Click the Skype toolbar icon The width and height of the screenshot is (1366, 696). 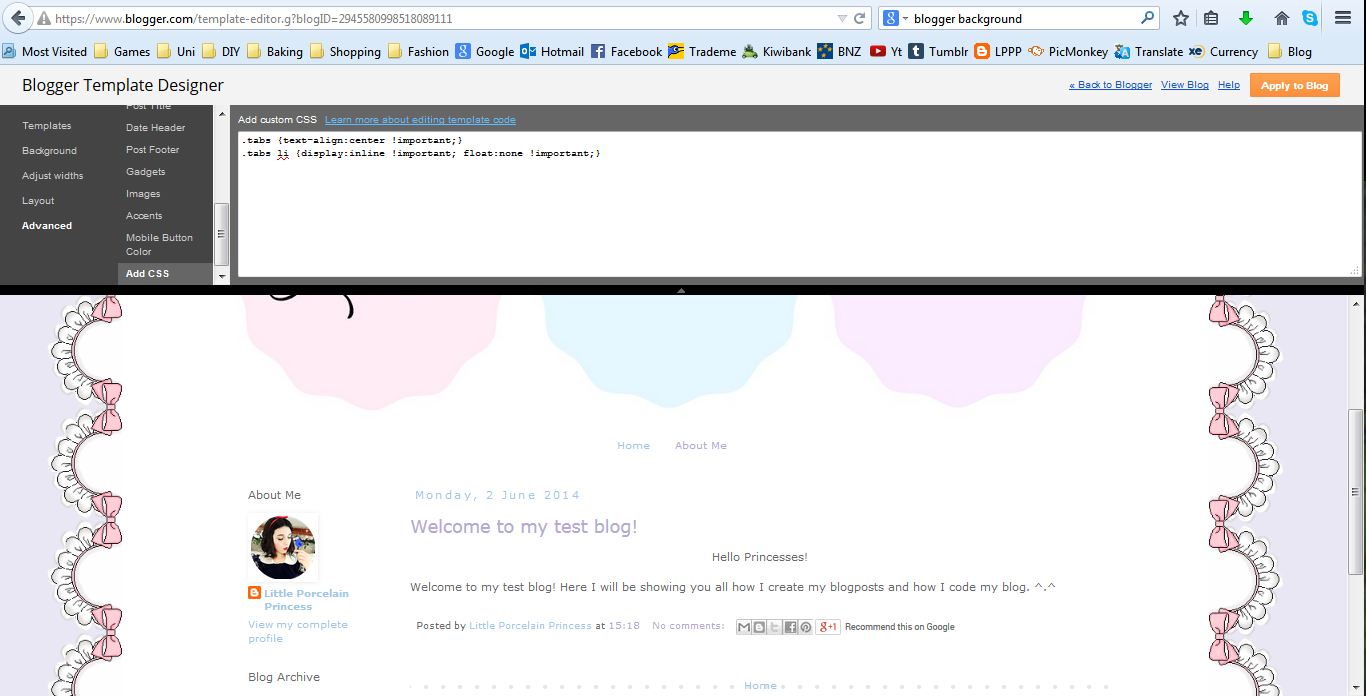pyautogui.click(x=1310, y=18)
